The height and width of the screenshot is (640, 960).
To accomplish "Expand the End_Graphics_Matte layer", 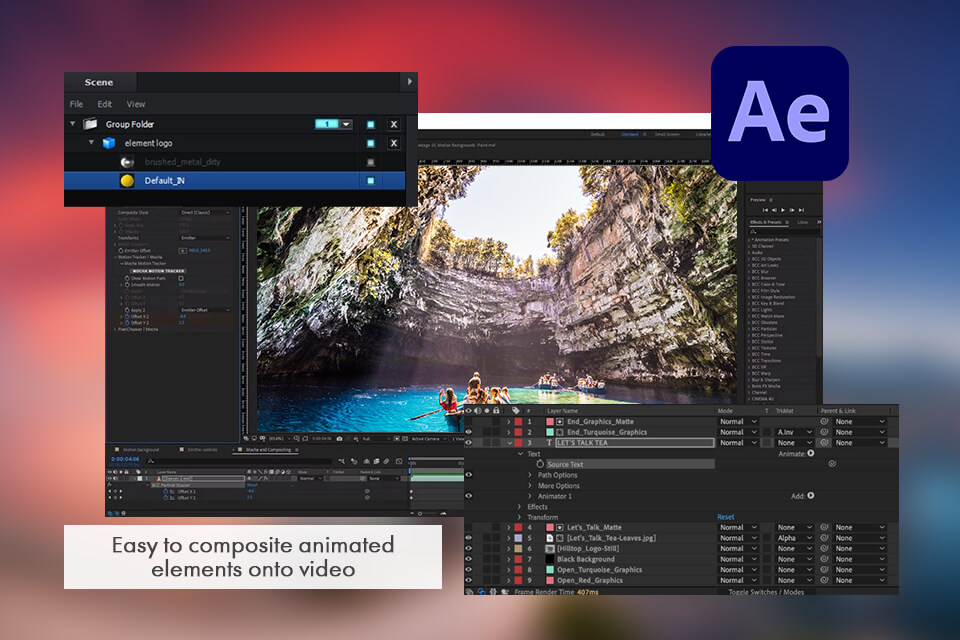I will [x=509, y=422].
